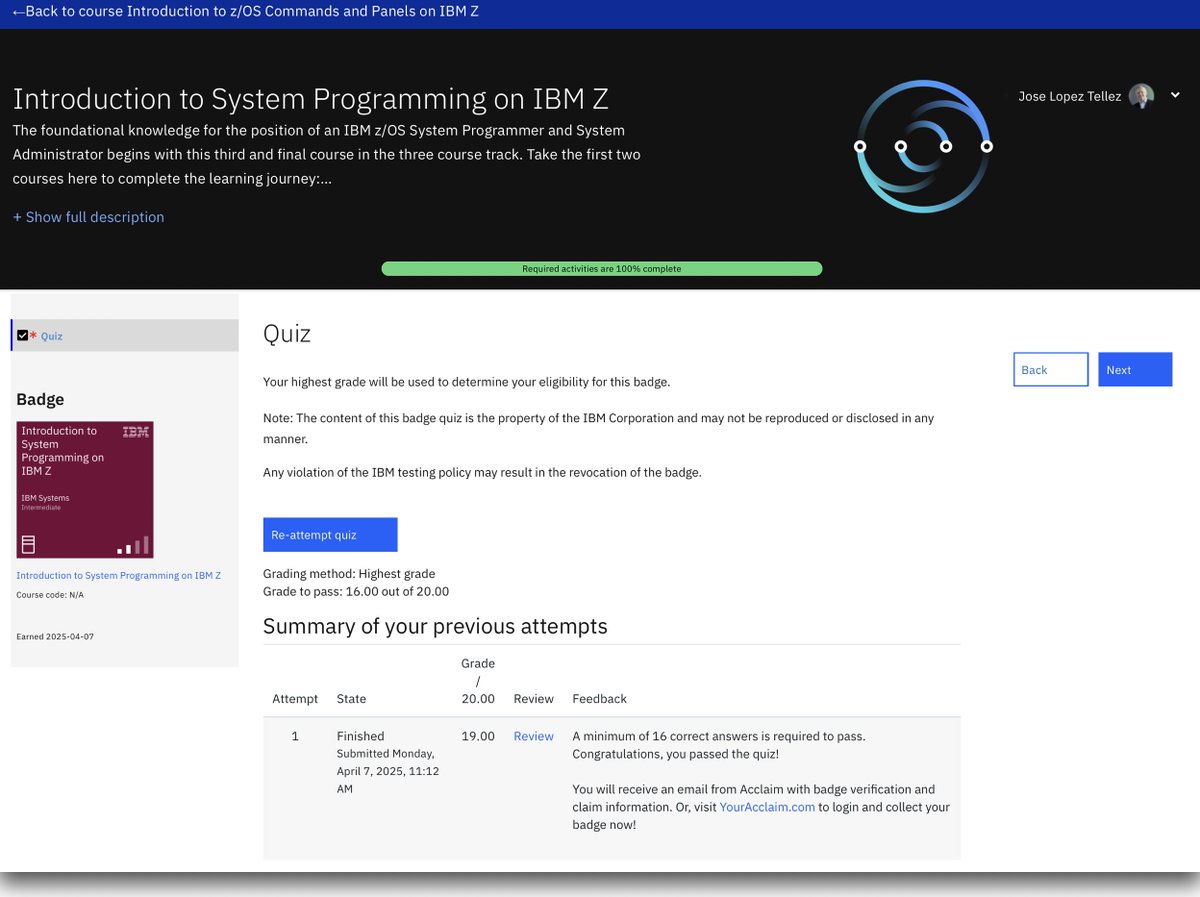
Task: Click the State column header
Action: 351,699
